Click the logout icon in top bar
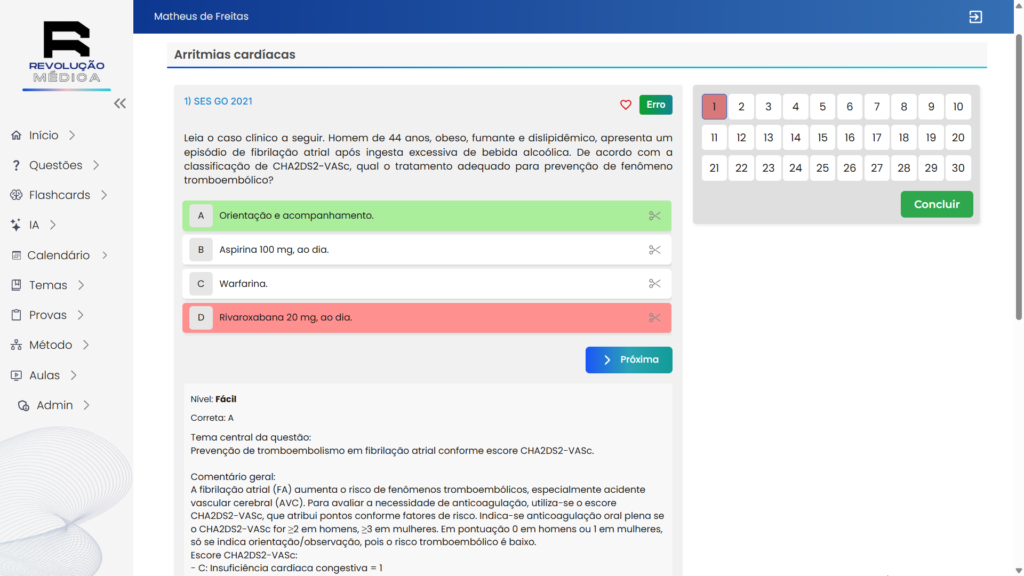This screenshot has height=576, width=1024. pos(975,17)
